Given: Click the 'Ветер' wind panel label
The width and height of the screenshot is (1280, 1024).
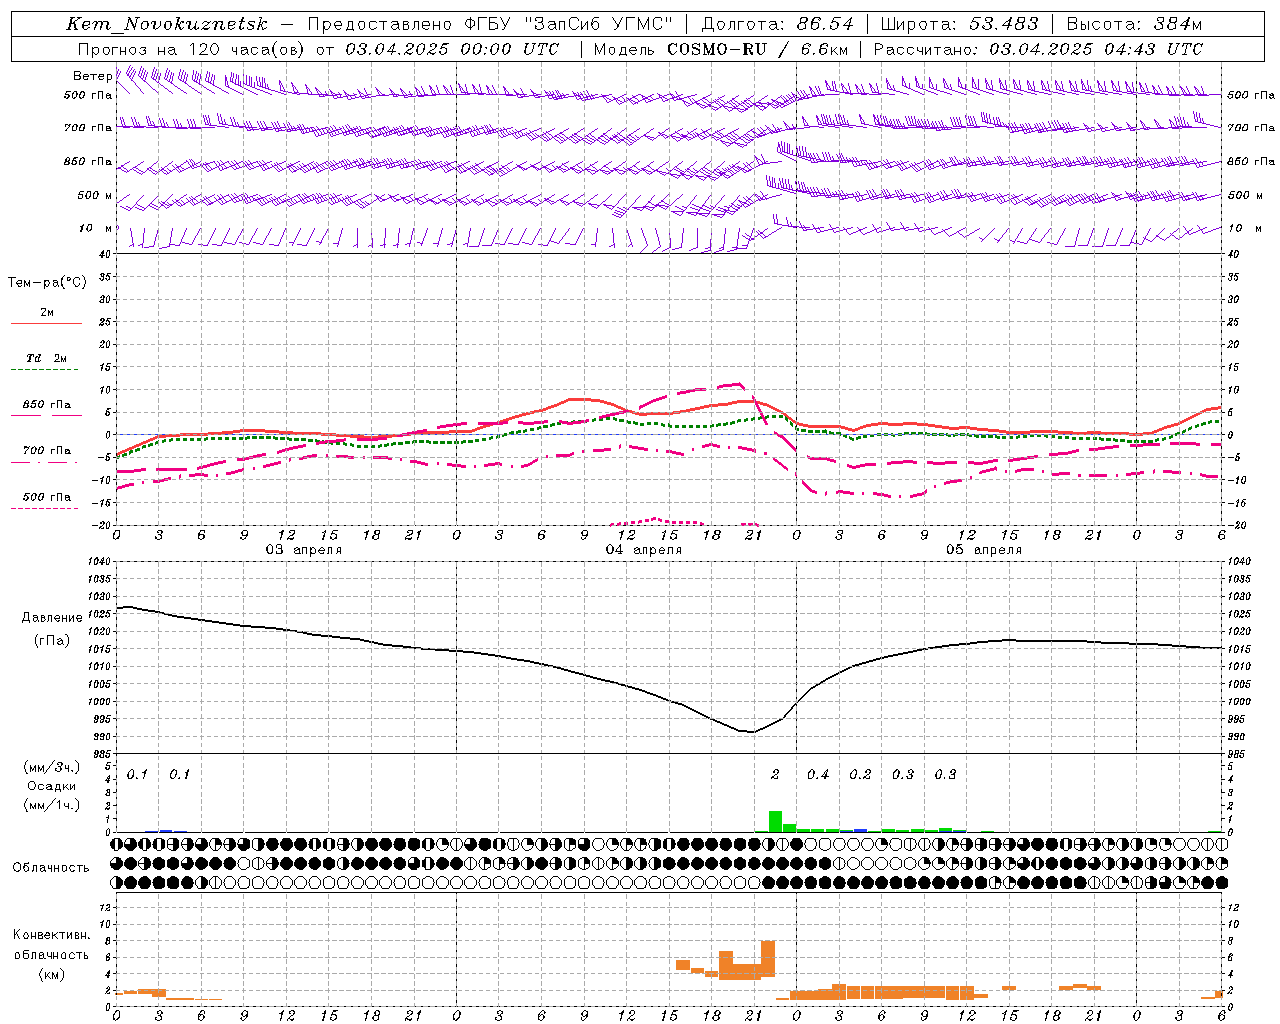Looking at the screenshot, I should (x=92, y=76).
